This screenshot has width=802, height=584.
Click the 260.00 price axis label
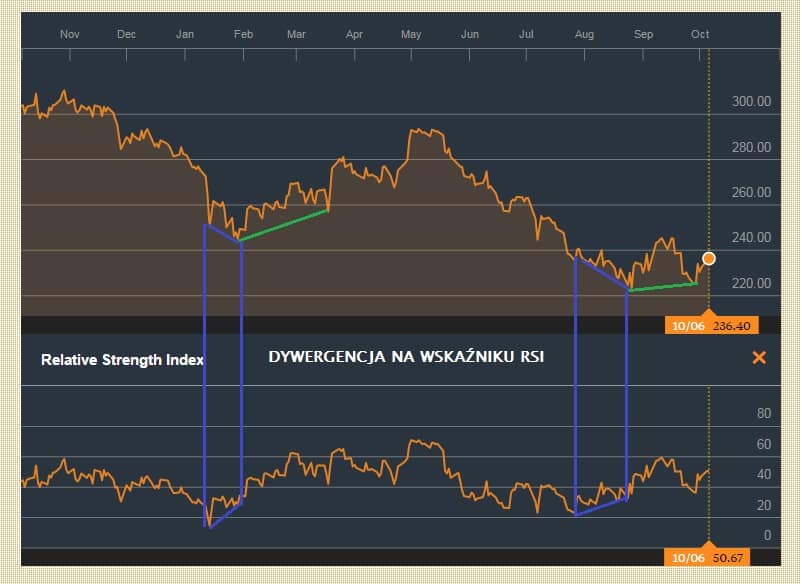tap(751, 193)
